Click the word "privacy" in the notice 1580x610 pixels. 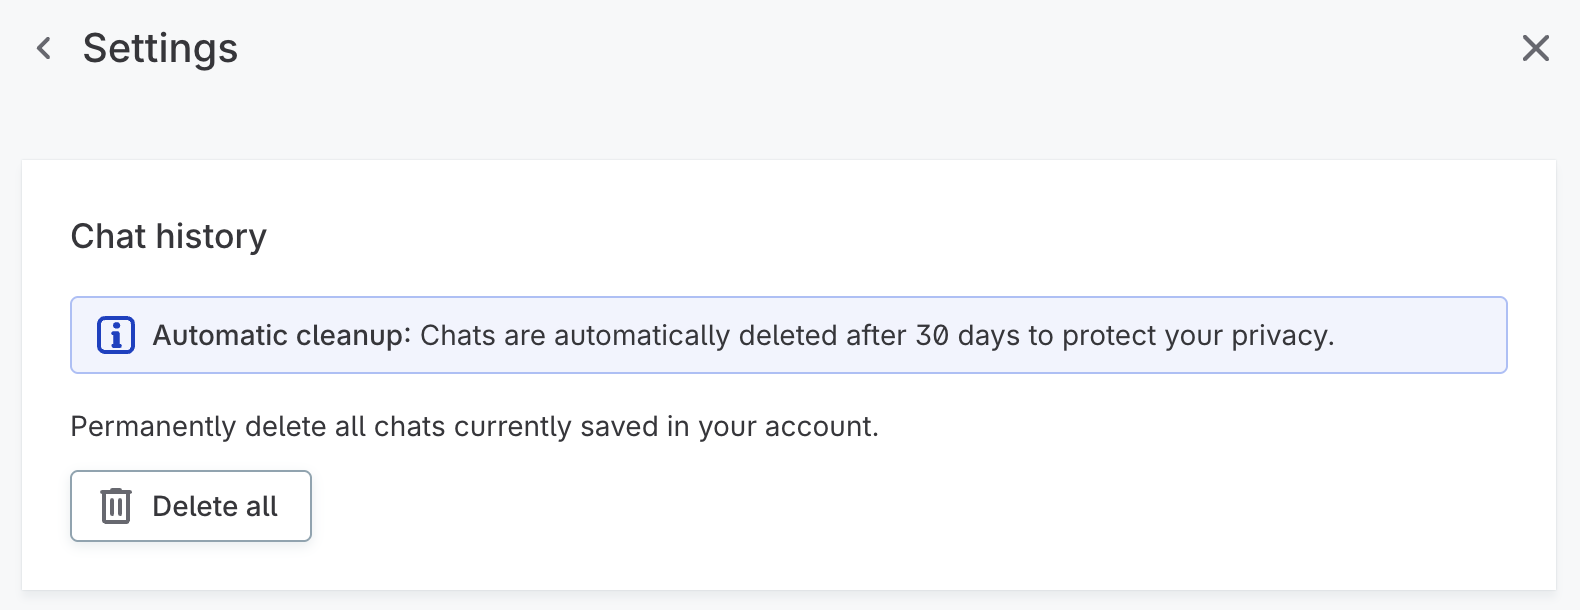(x=1280, y=335)
